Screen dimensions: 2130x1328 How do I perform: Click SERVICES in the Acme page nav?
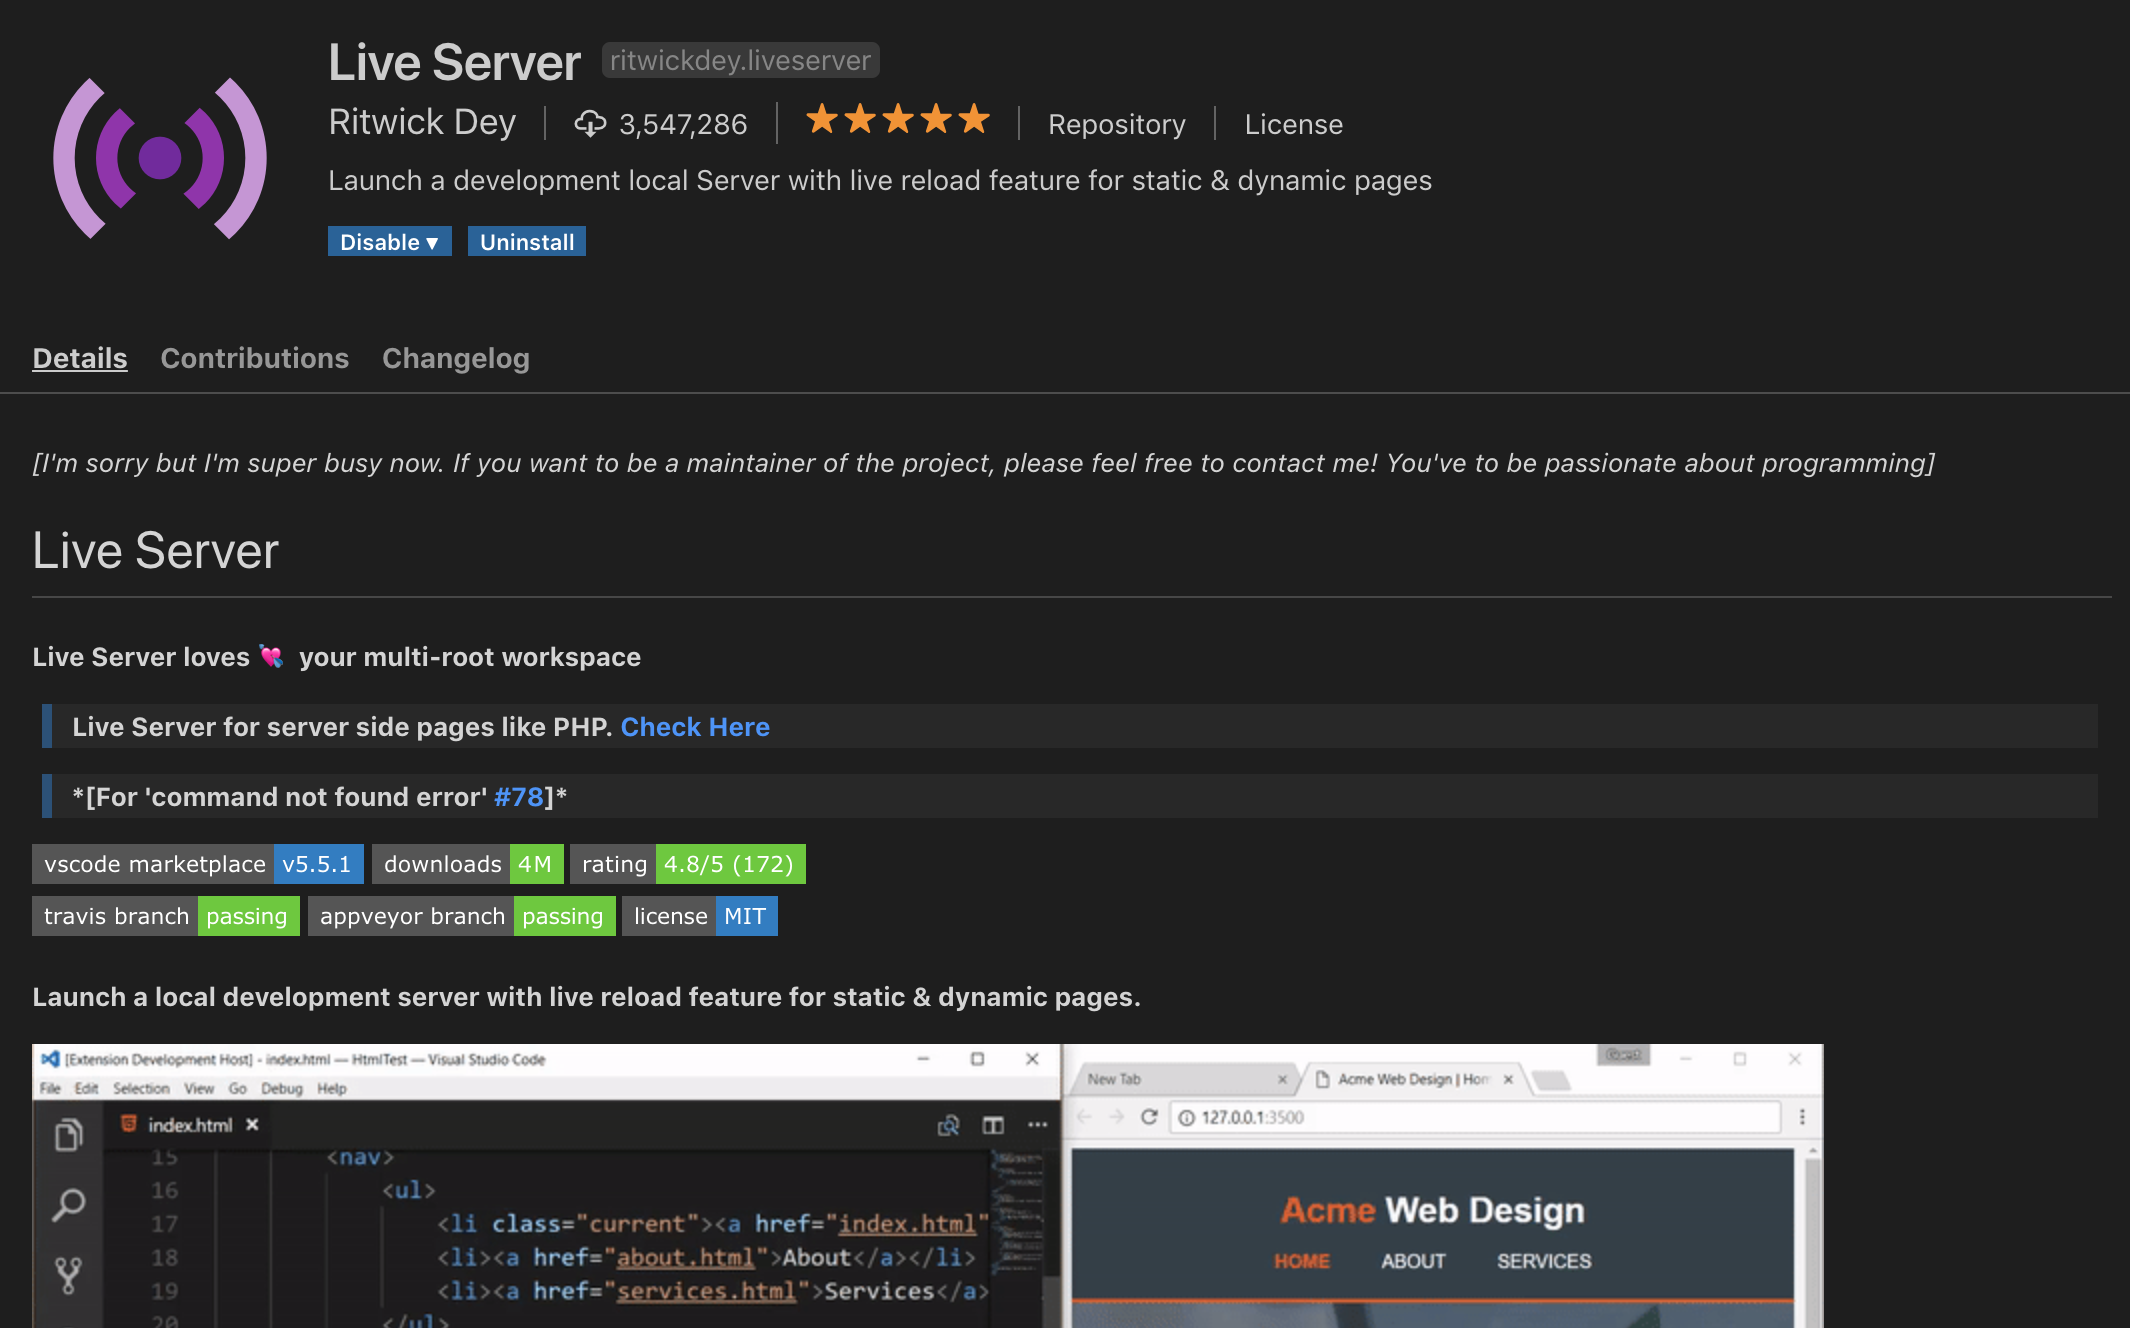click(1544, 1261)
